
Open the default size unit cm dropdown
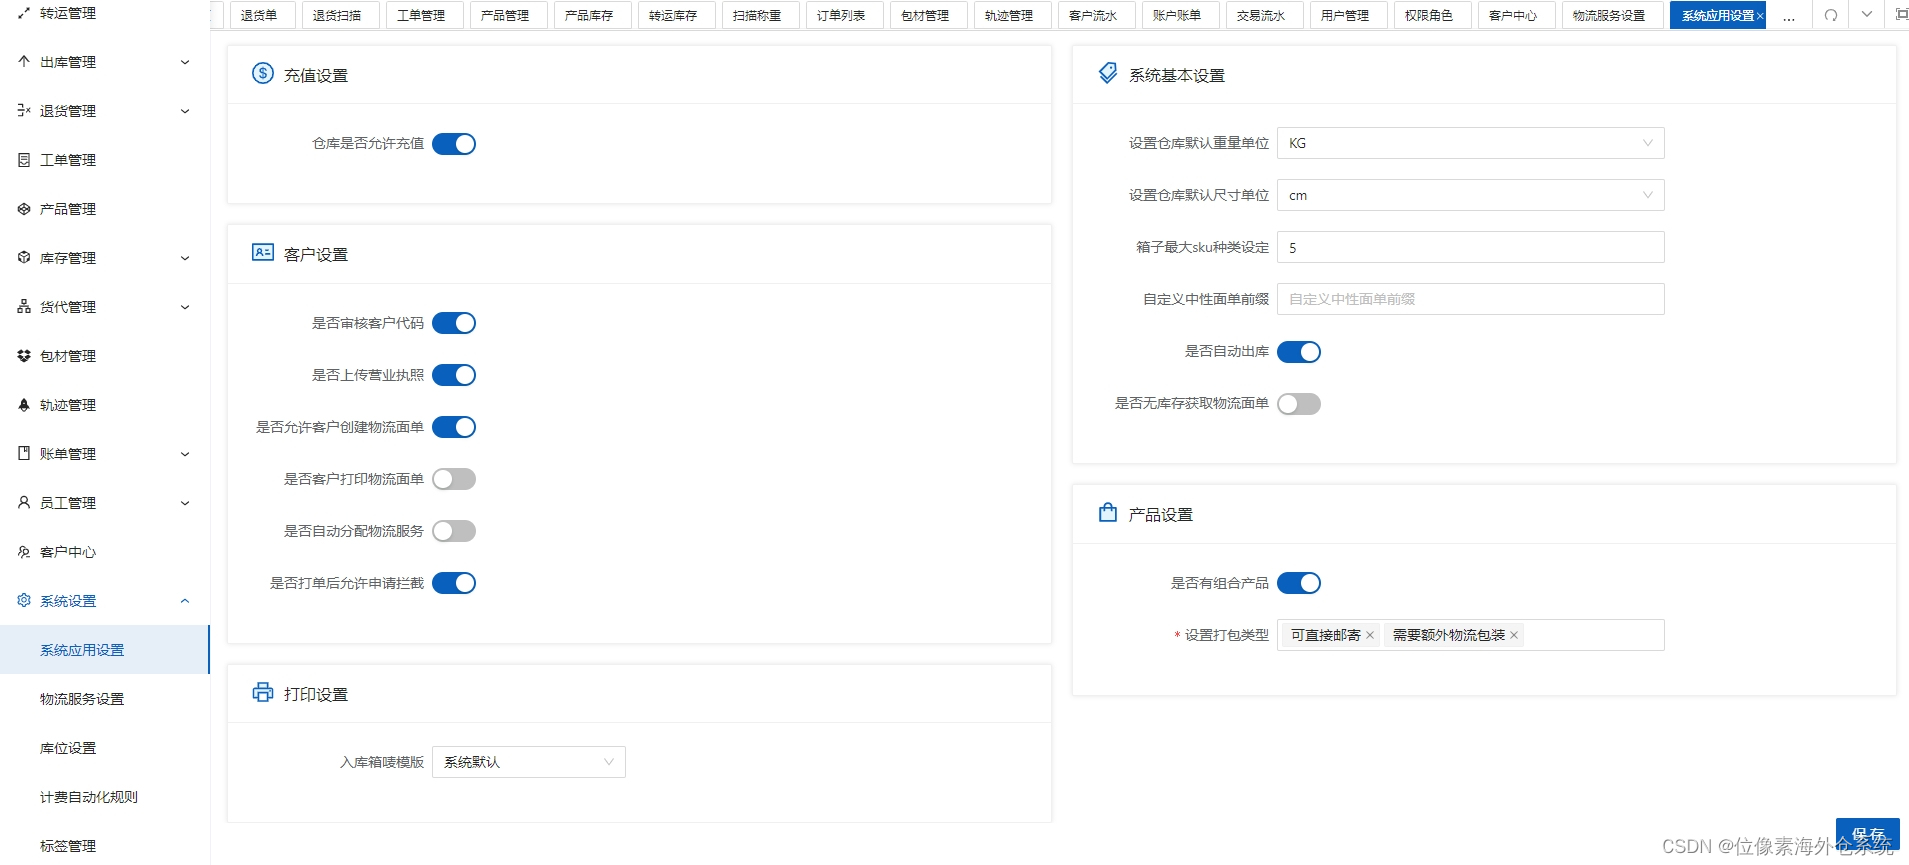point(1471,195)
